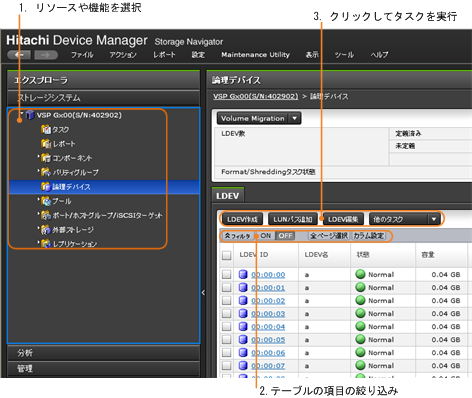Collapse the explorer pane with the splitter arrow
Screen dimensions: 472x398
[x=203, y=293]
